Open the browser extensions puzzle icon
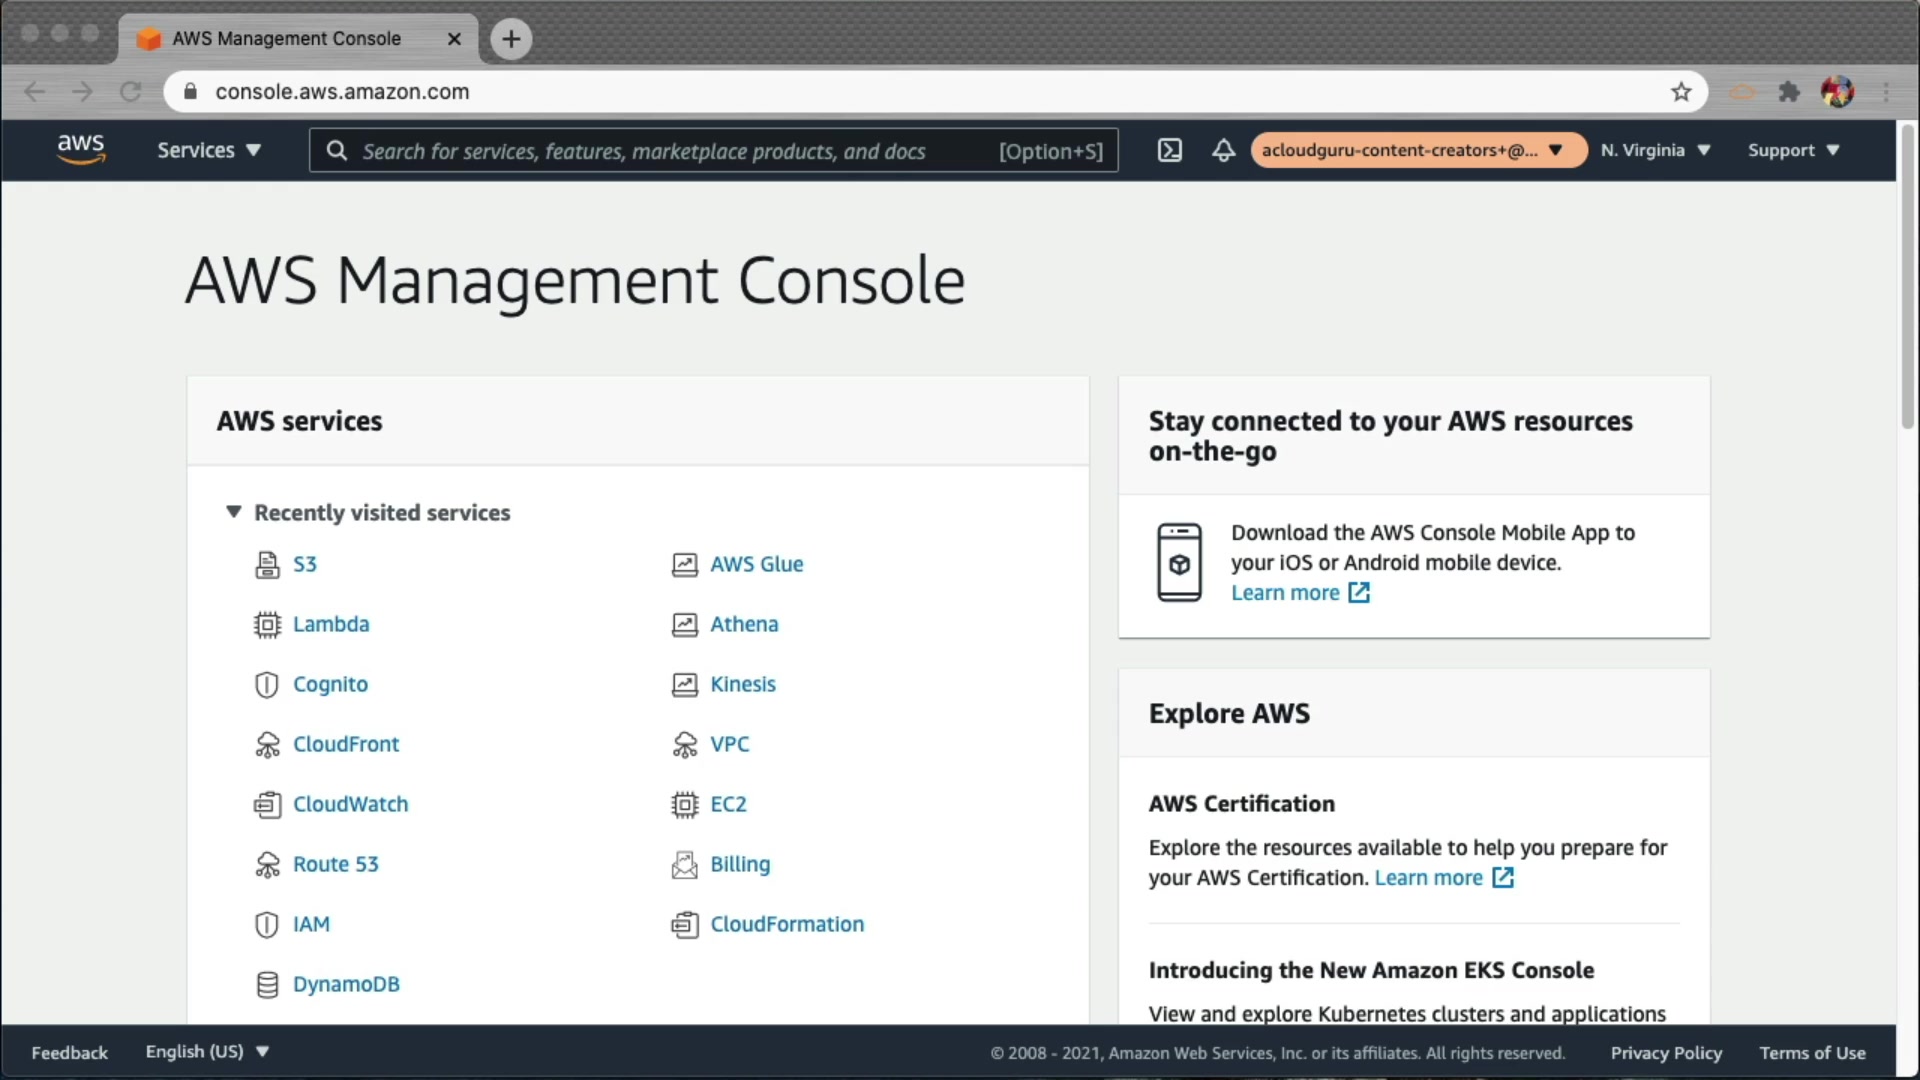This screenshot has height=1080, width=1920. coord(1789,92)
